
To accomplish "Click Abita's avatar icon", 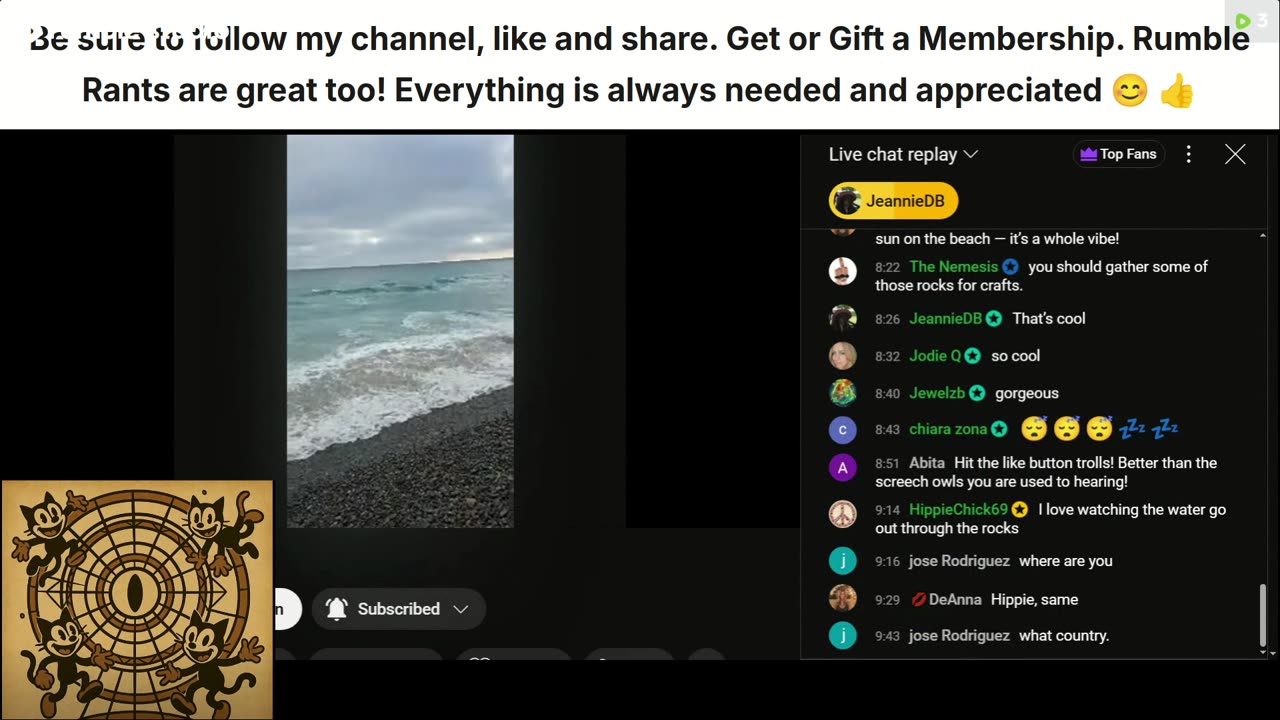I will click(843, 467).
